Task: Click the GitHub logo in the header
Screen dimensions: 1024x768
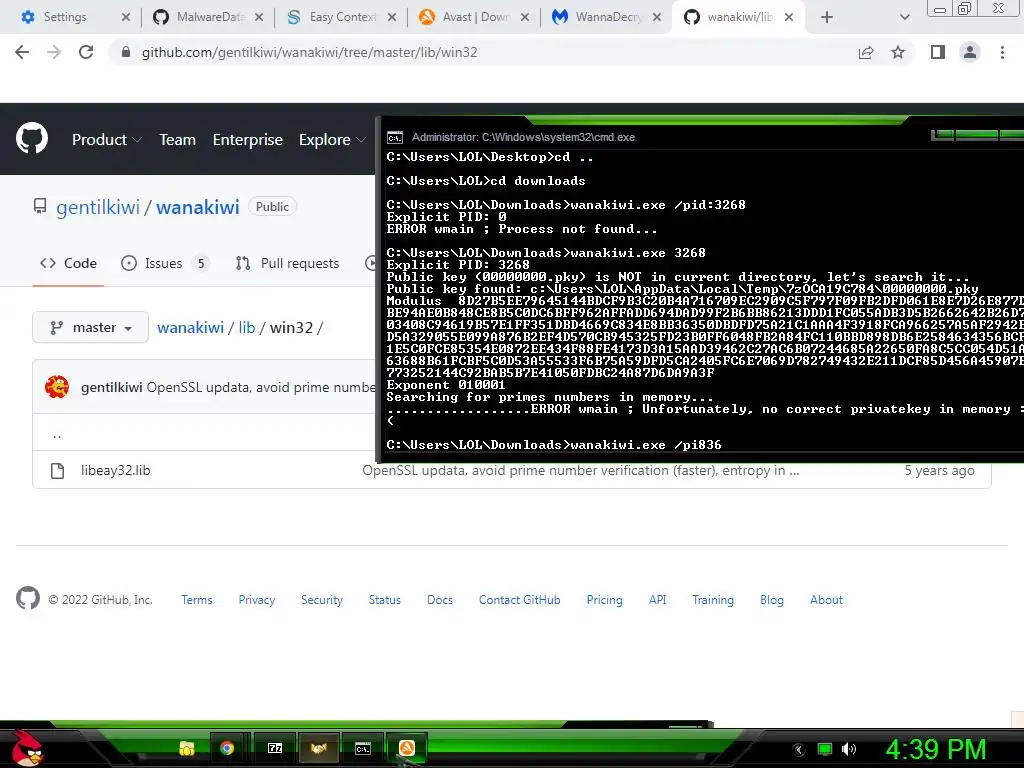Action: point(32,138)
